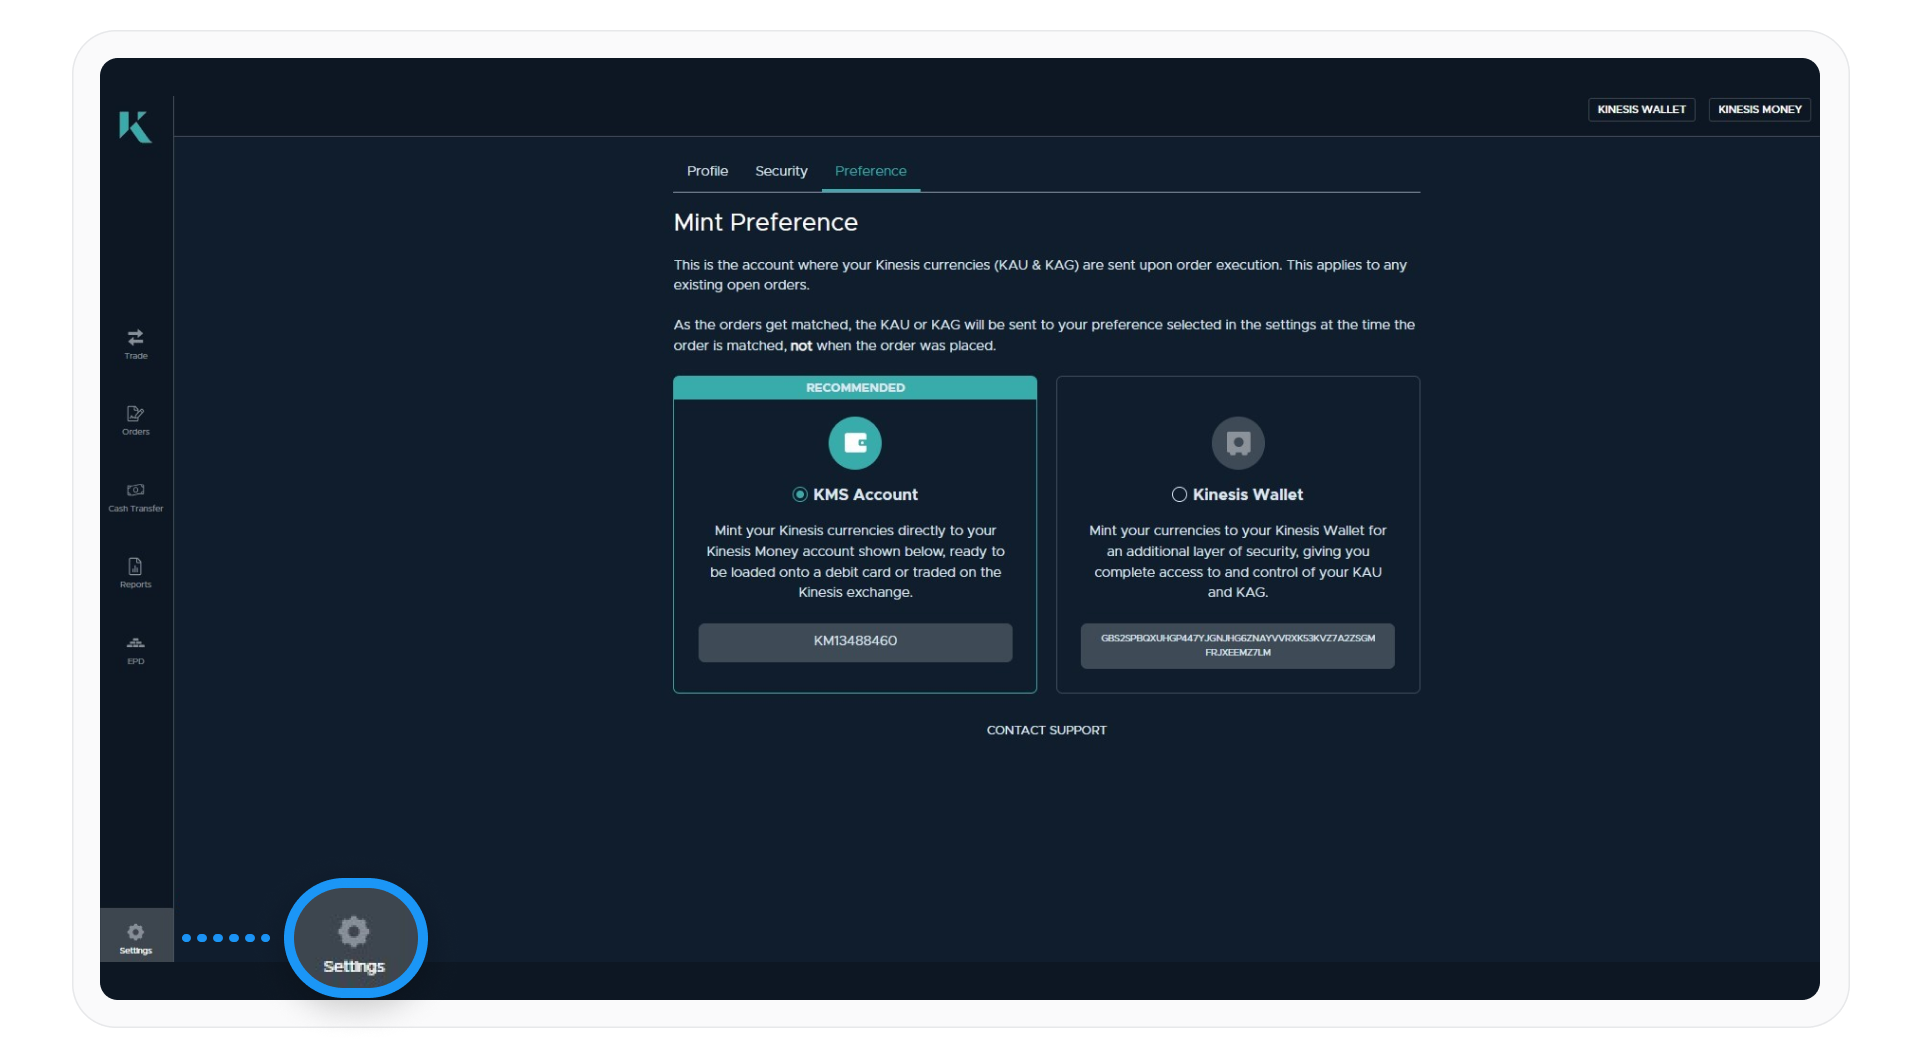This screenshot has width=1920, height=1058.
Task: Switch to the Profile tab
Action: coord(707,171)
